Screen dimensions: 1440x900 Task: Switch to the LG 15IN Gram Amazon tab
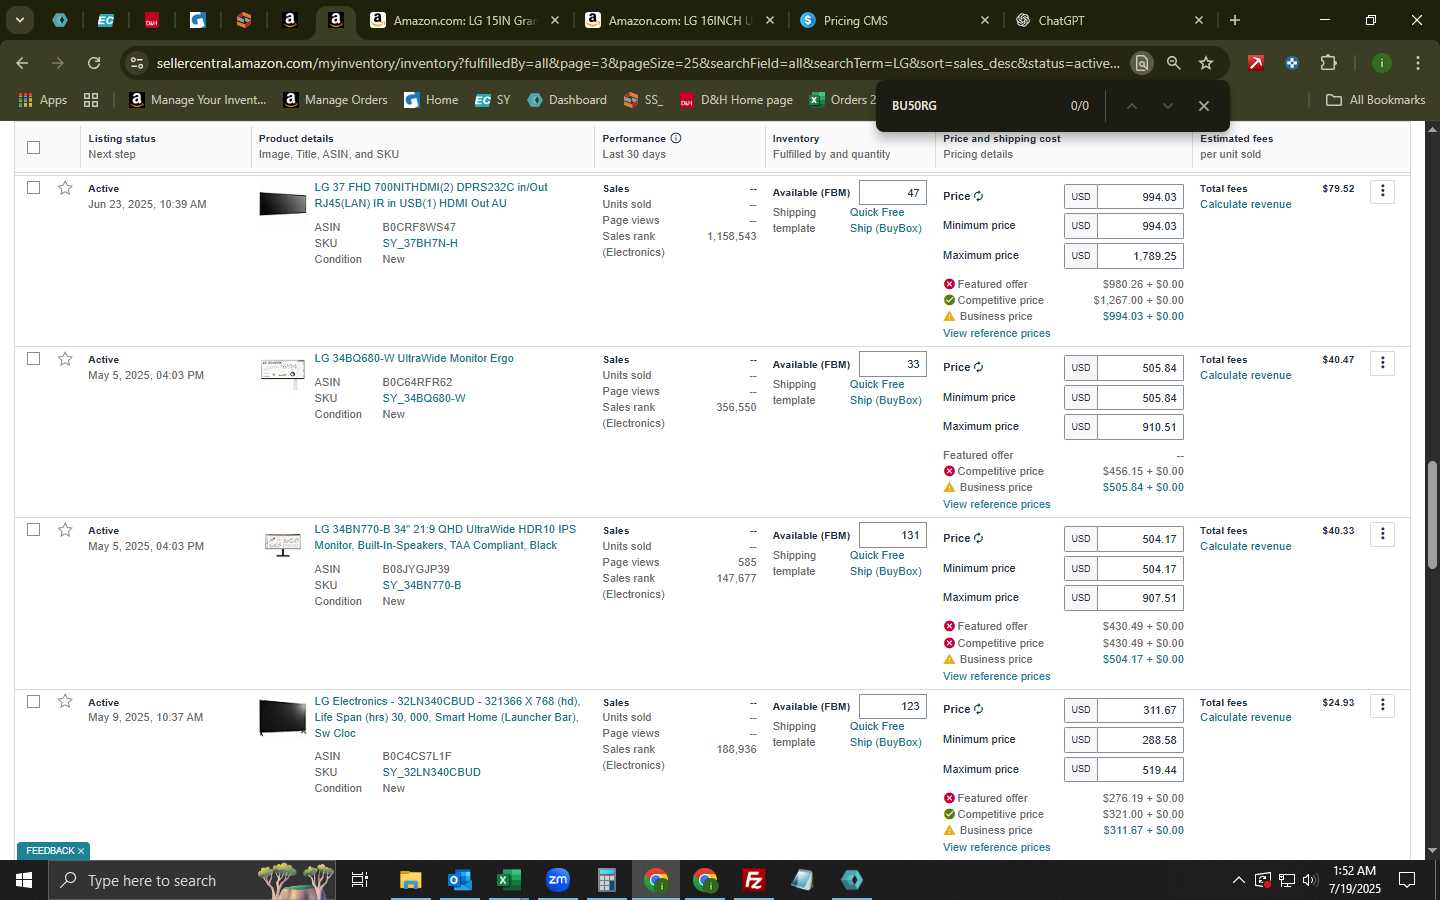tap(465, 20)
